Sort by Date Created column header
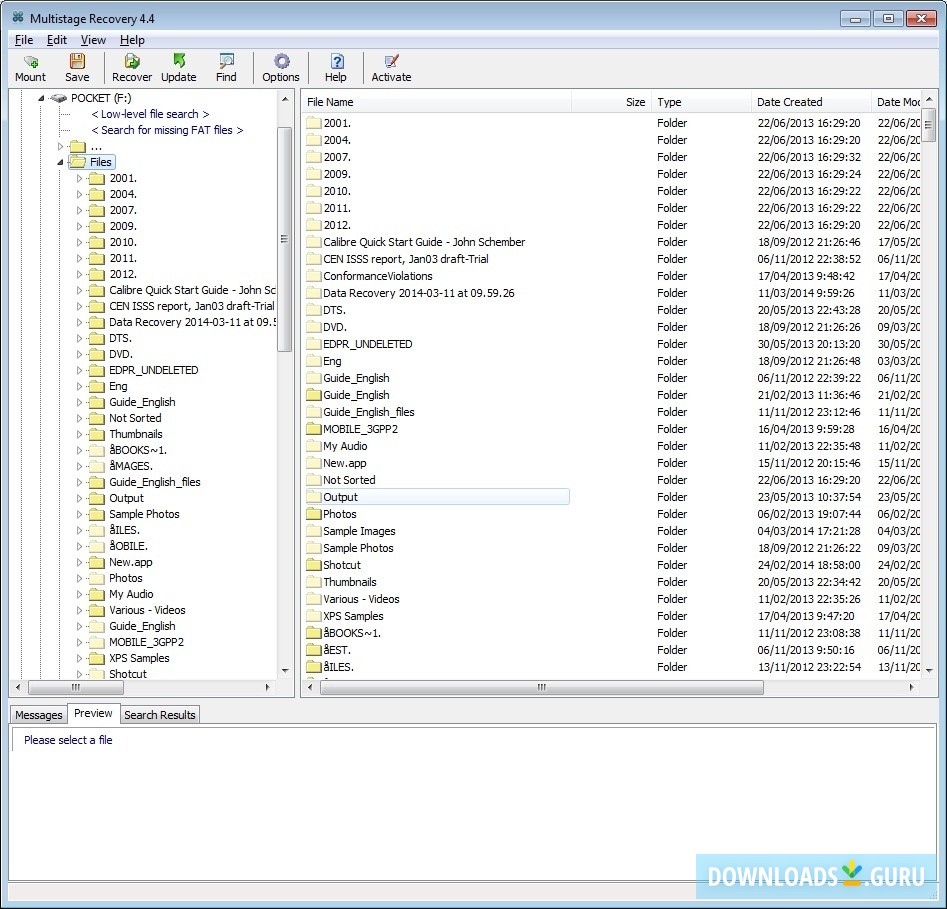Viewport: 947px width, 909px height. (x=789, y=102)
